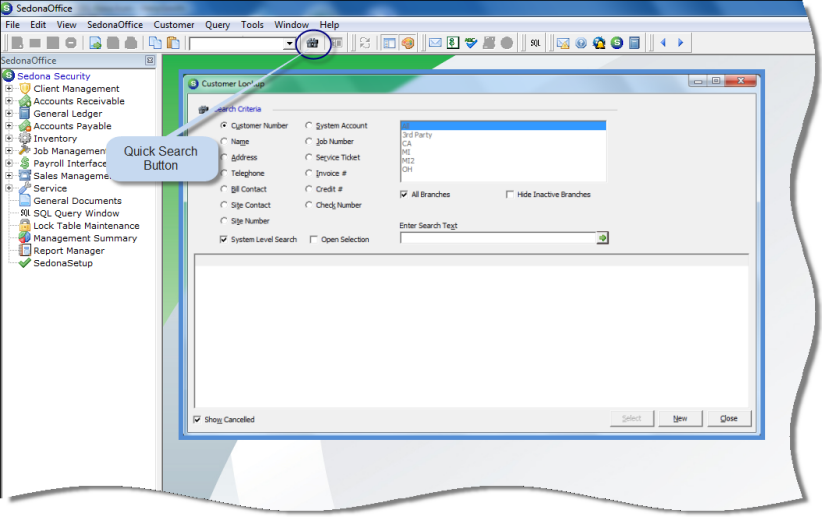Click the Copy icon in the toolbar

[155, 43]
